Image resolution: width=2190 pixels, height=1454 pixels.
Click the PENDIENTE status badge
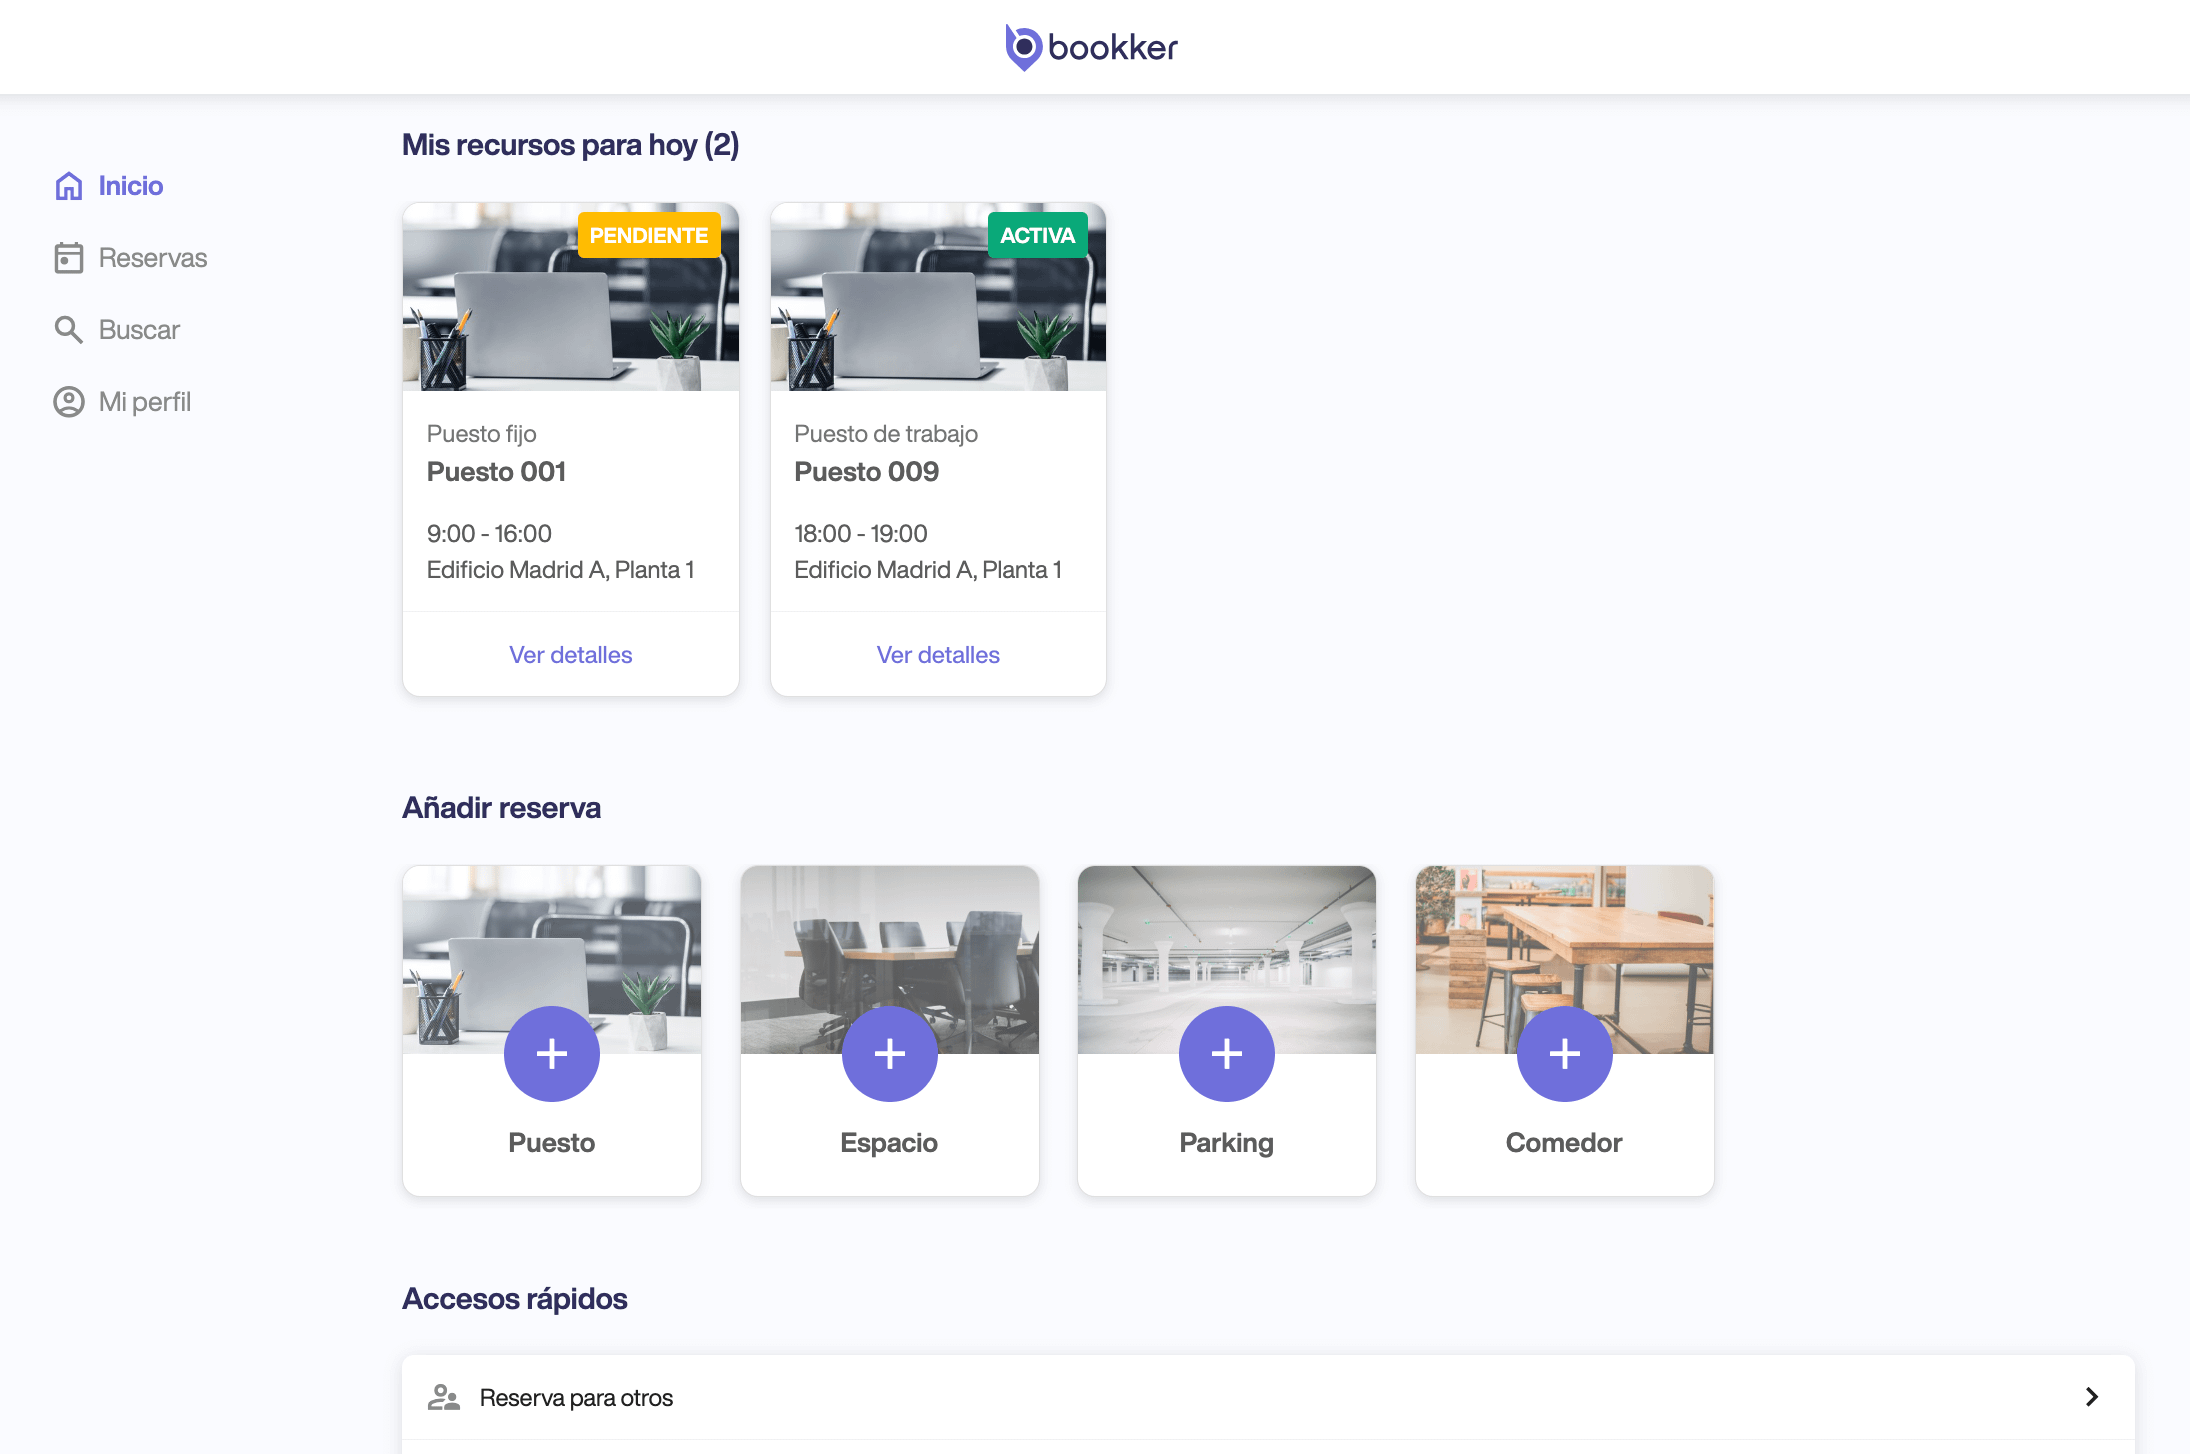[648, 236]
